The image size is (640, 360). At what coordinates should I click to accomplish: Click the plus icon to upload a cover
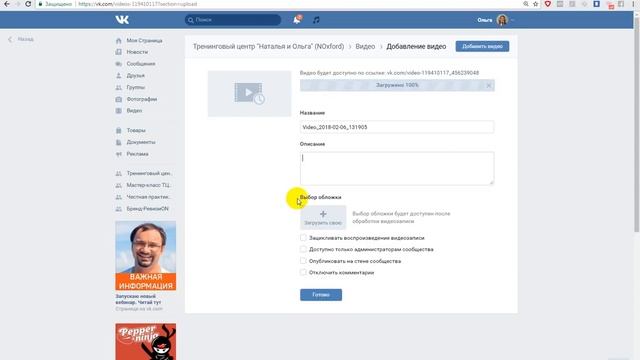[323, 214]
